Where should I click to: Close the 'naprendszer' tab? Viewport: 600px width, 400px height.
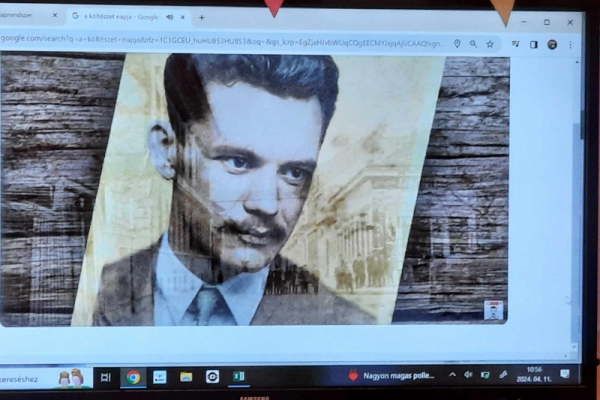[55, 15]
